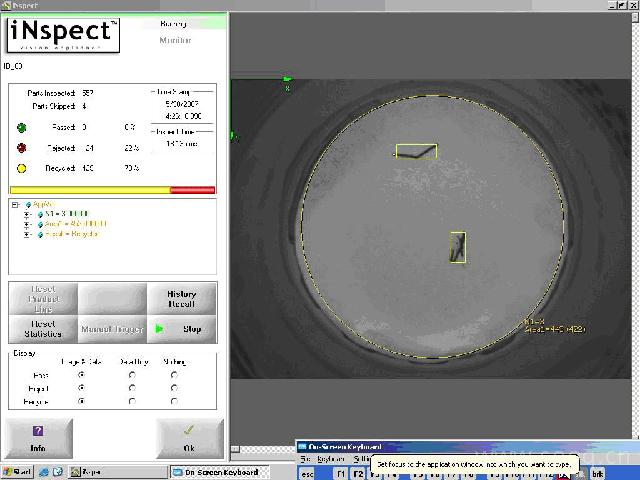Click the esc key on the on-screen keyboard

pyautogui.click(x=307, y=472)
